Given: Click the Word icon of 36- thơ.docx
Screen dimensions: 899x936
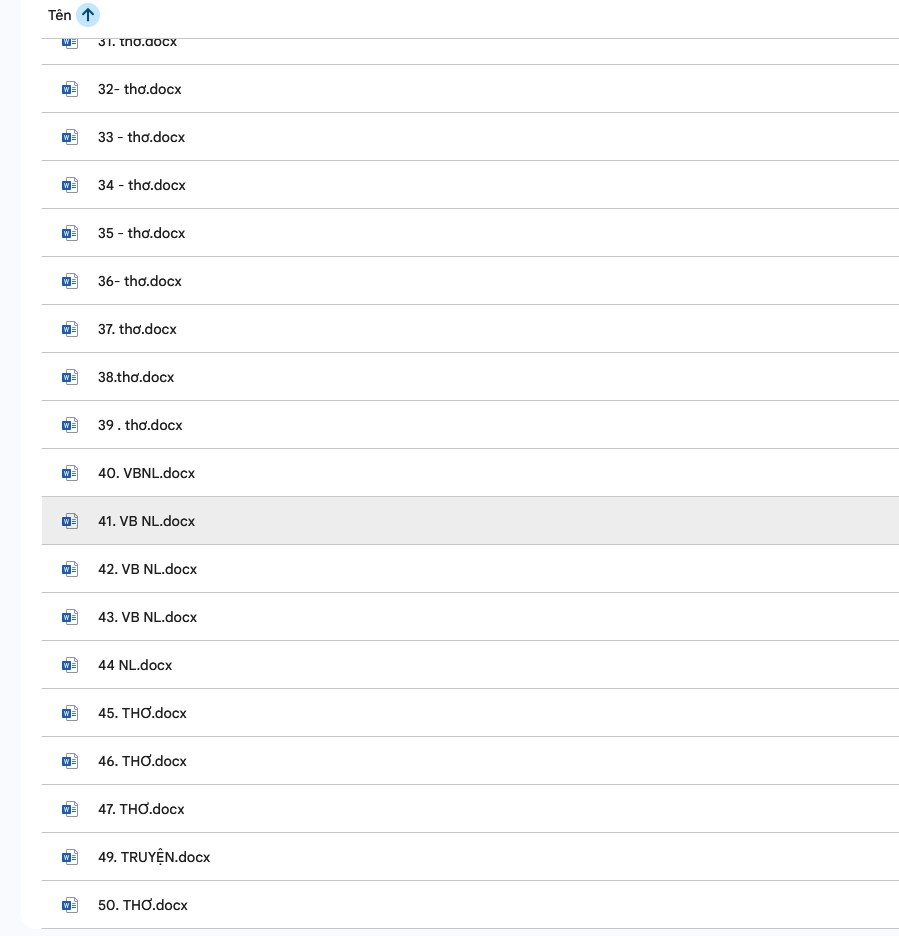Looking at the screenshot, I should [70, 281].
